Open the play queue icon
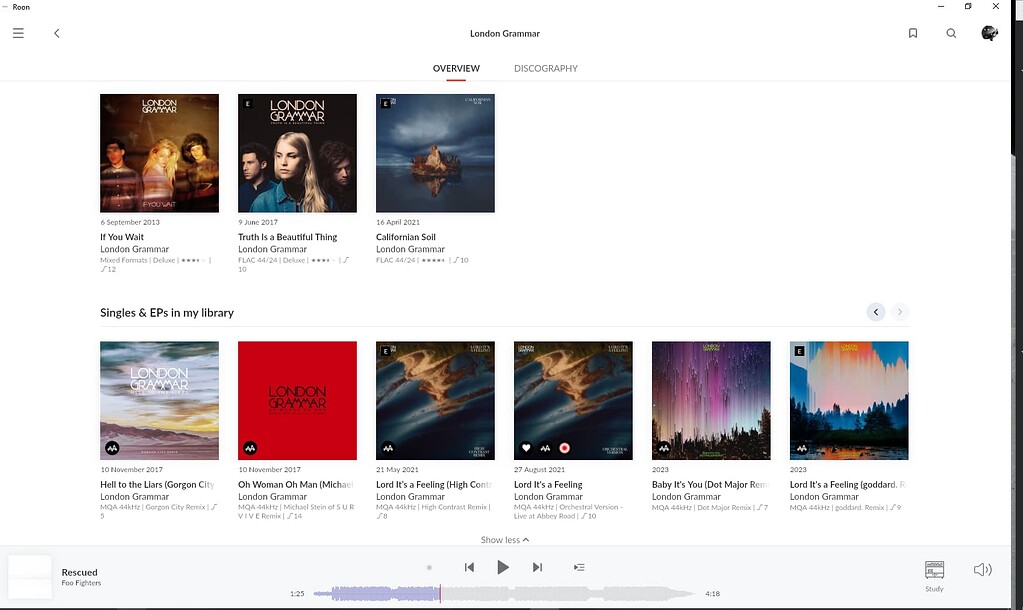The image size is (1023, 610). coord(578,567)
